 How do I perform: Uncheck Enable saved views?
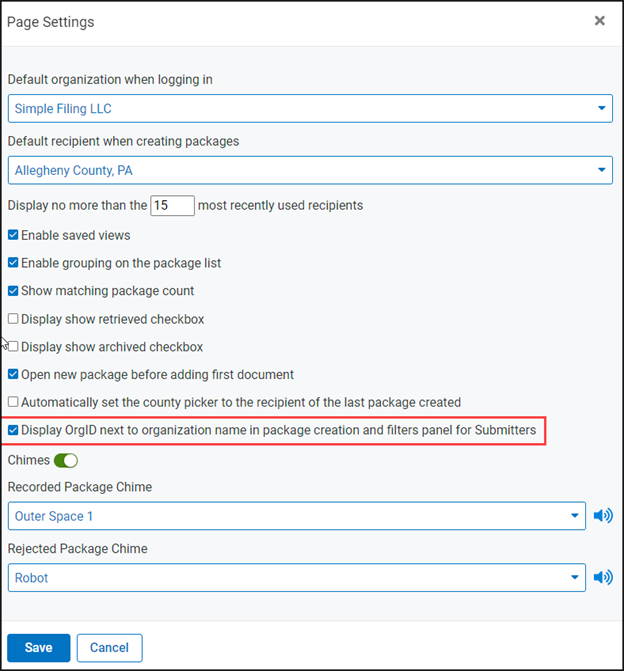[x=13, y=235]
